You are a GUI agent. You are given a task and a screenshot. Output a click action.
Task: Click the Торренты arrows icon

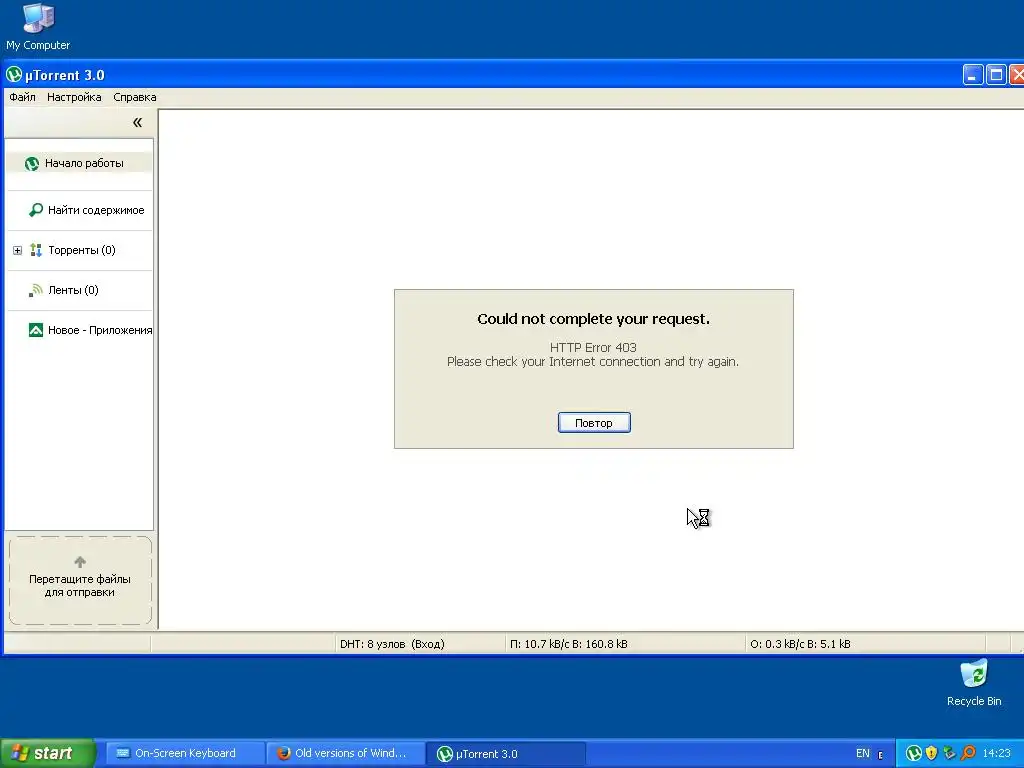coord(36,250)
